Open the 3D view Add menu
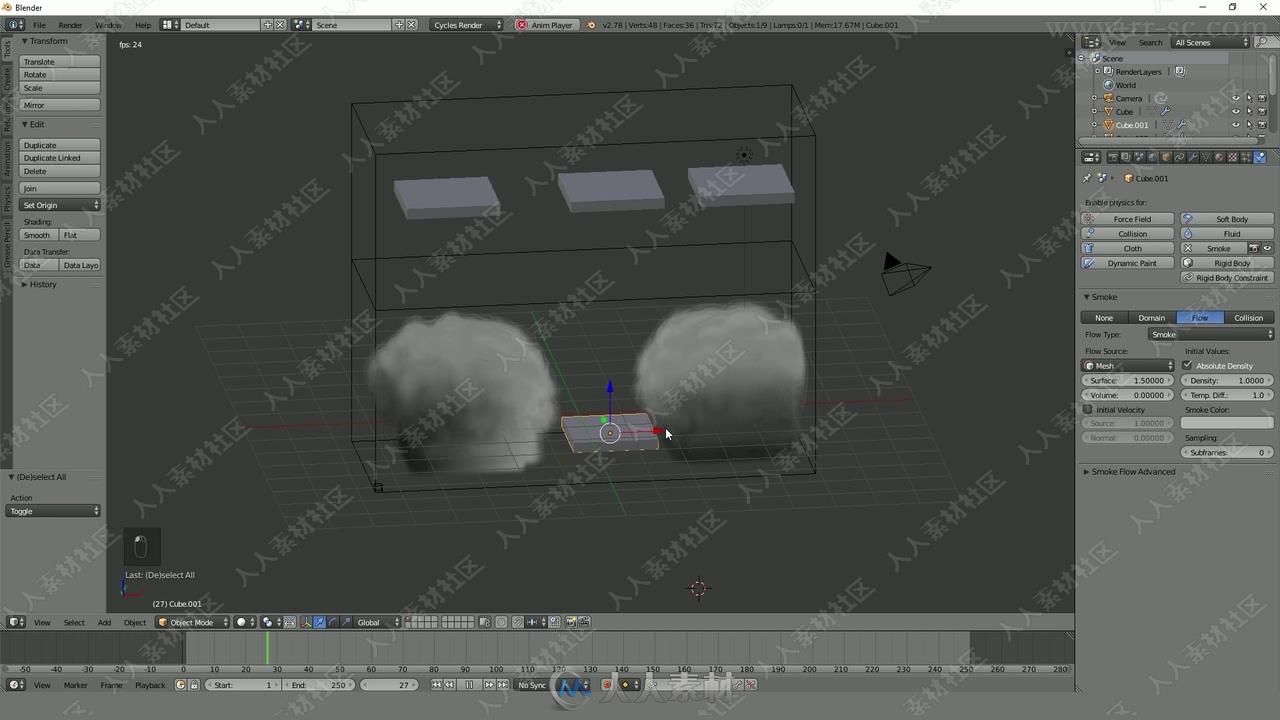 pos(104,622)
